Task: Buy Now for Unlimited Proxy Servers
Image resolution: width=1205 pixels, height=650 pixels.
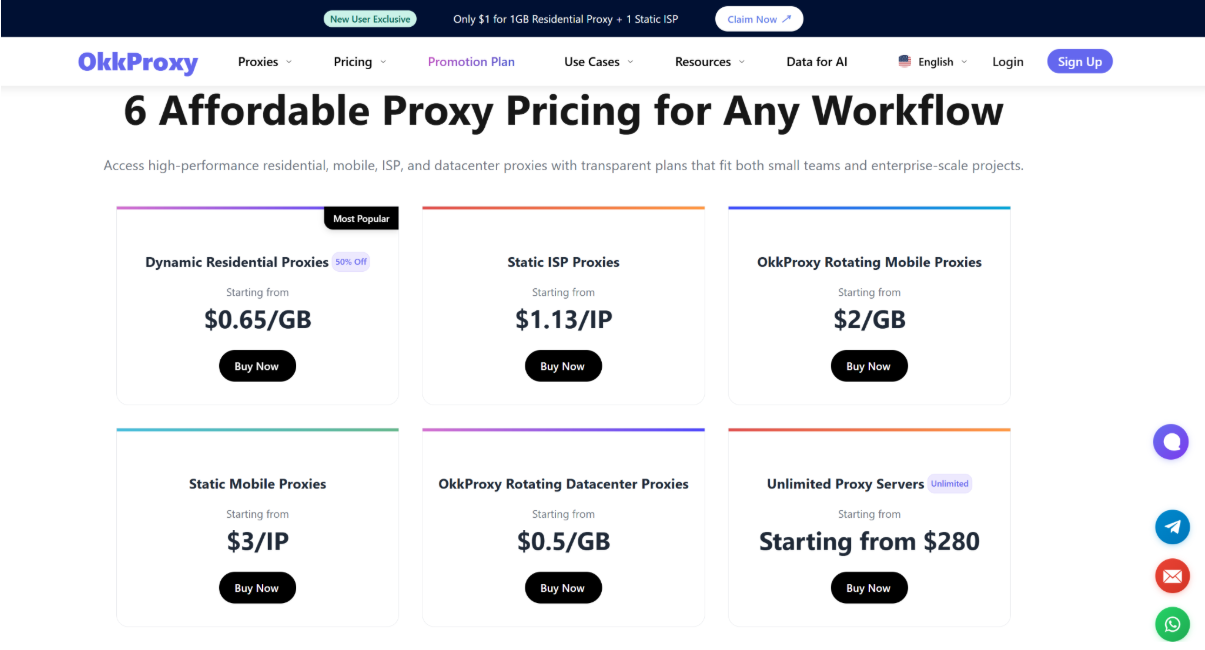Action: pos(869,588)
